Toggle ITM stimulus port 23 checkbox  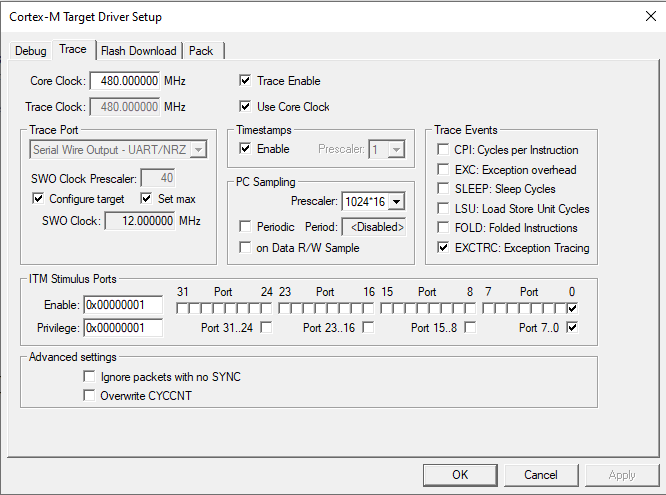pyautogui.click(x=284, y=308)
